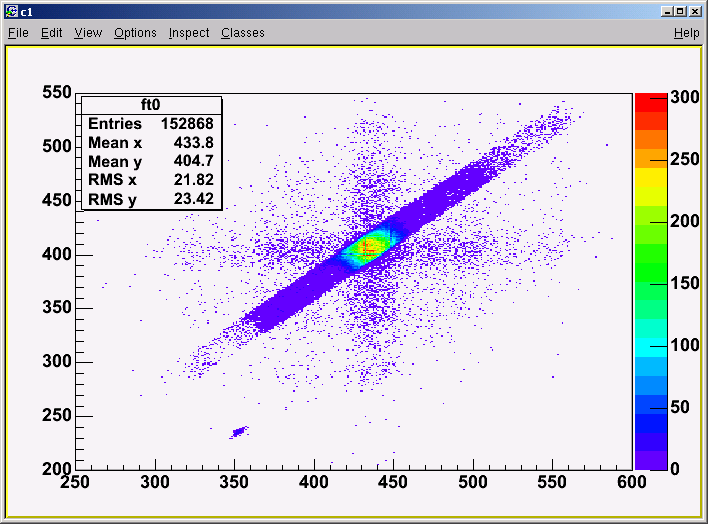Click the x-axis label 400
708x524 pixels.
[x=314, y=482]
